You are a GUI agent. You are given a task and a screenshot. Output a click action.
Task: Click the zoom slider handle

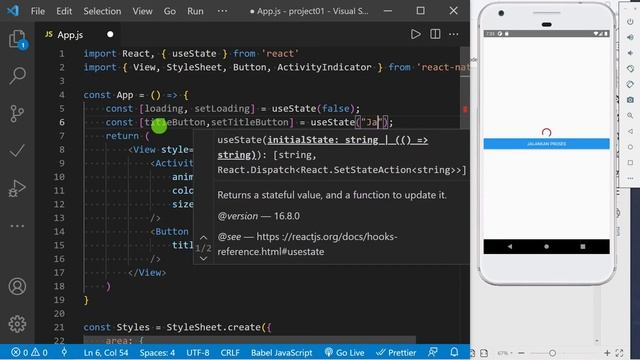click(552, 353)
